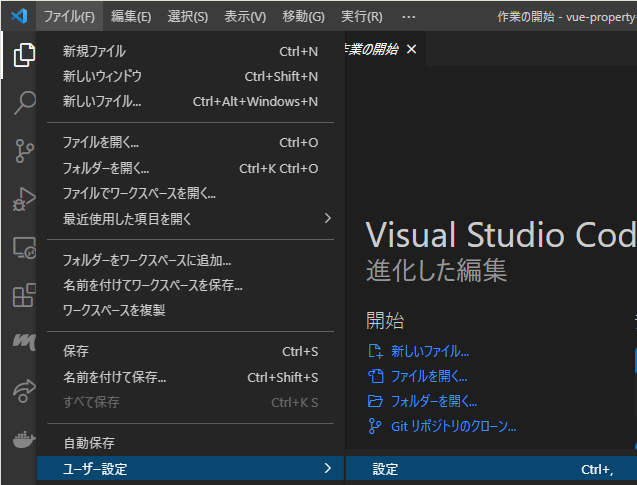Open the stylized m extension icon
Image resolution: width=637 pixels, height=485 pixels.
24,342
